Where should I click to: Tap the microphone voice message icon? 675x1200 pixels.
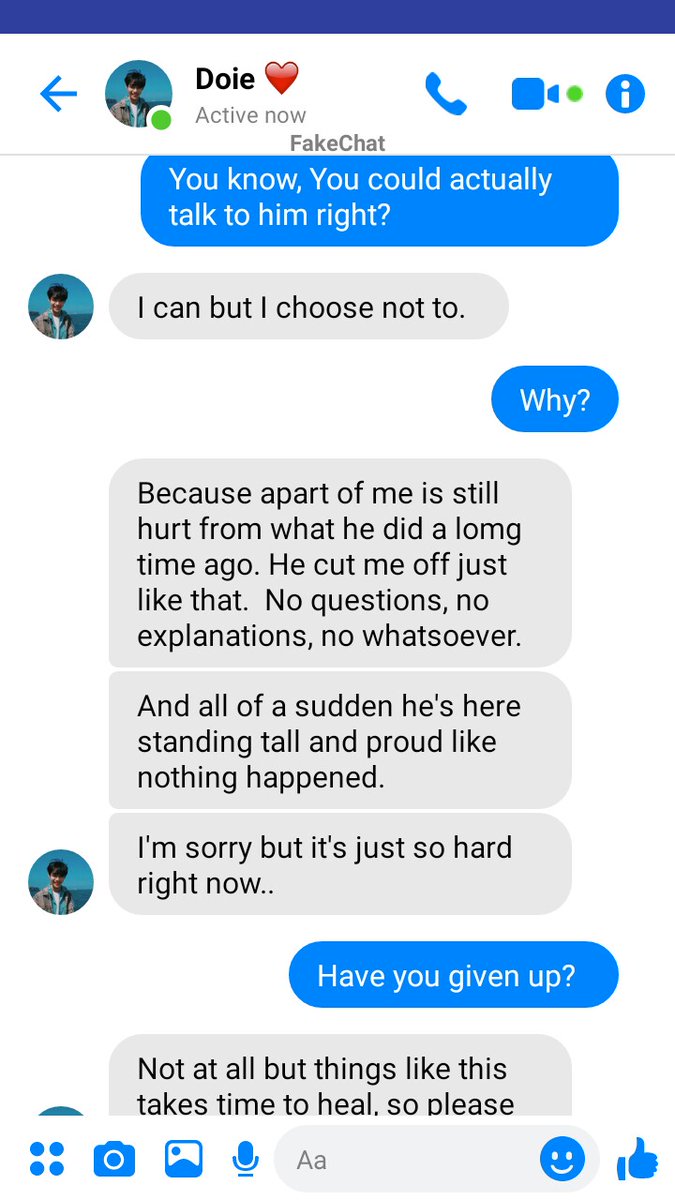tap(245, 1159)
